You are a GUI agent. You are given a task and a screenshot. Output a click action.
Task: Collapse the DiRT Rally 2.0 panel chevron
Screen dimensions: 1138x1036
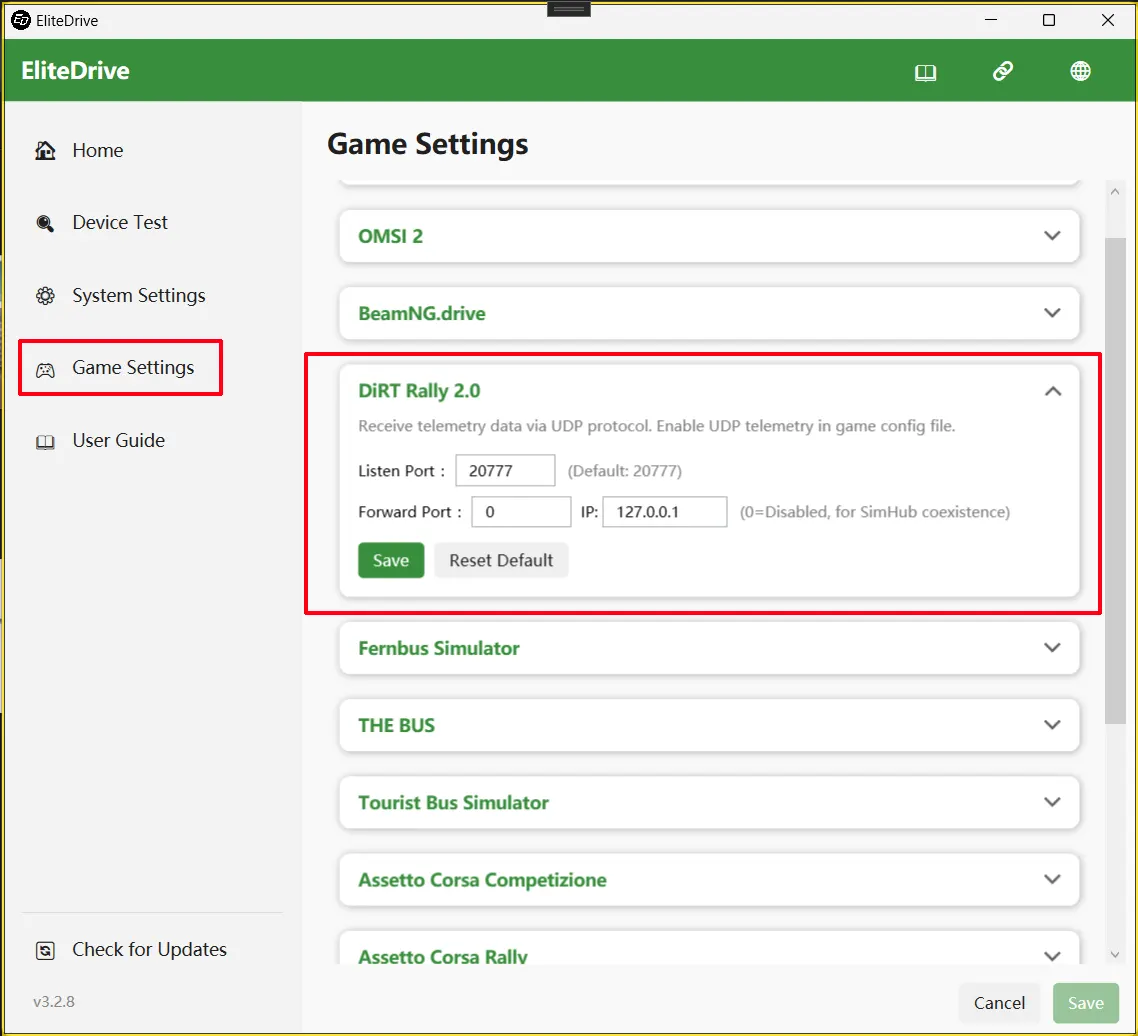1052,391
